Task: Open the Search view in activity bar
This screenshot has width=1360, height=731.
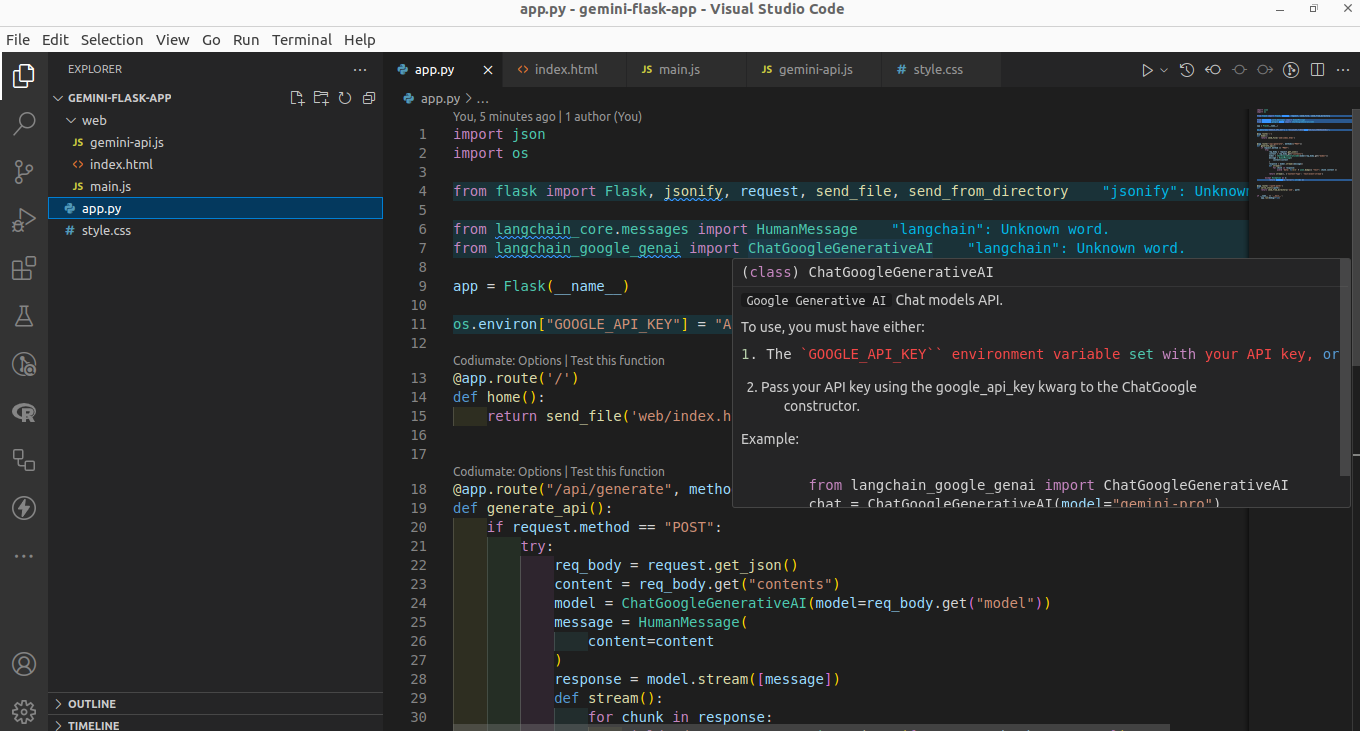Action: tap(24, 123)
